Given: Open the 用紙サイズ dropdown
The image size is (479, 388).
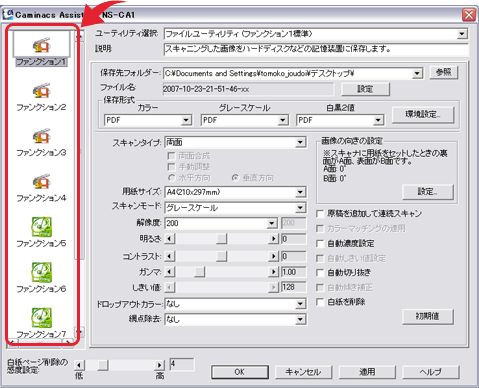Looking at the screenshot, I should tap(300, 192).
